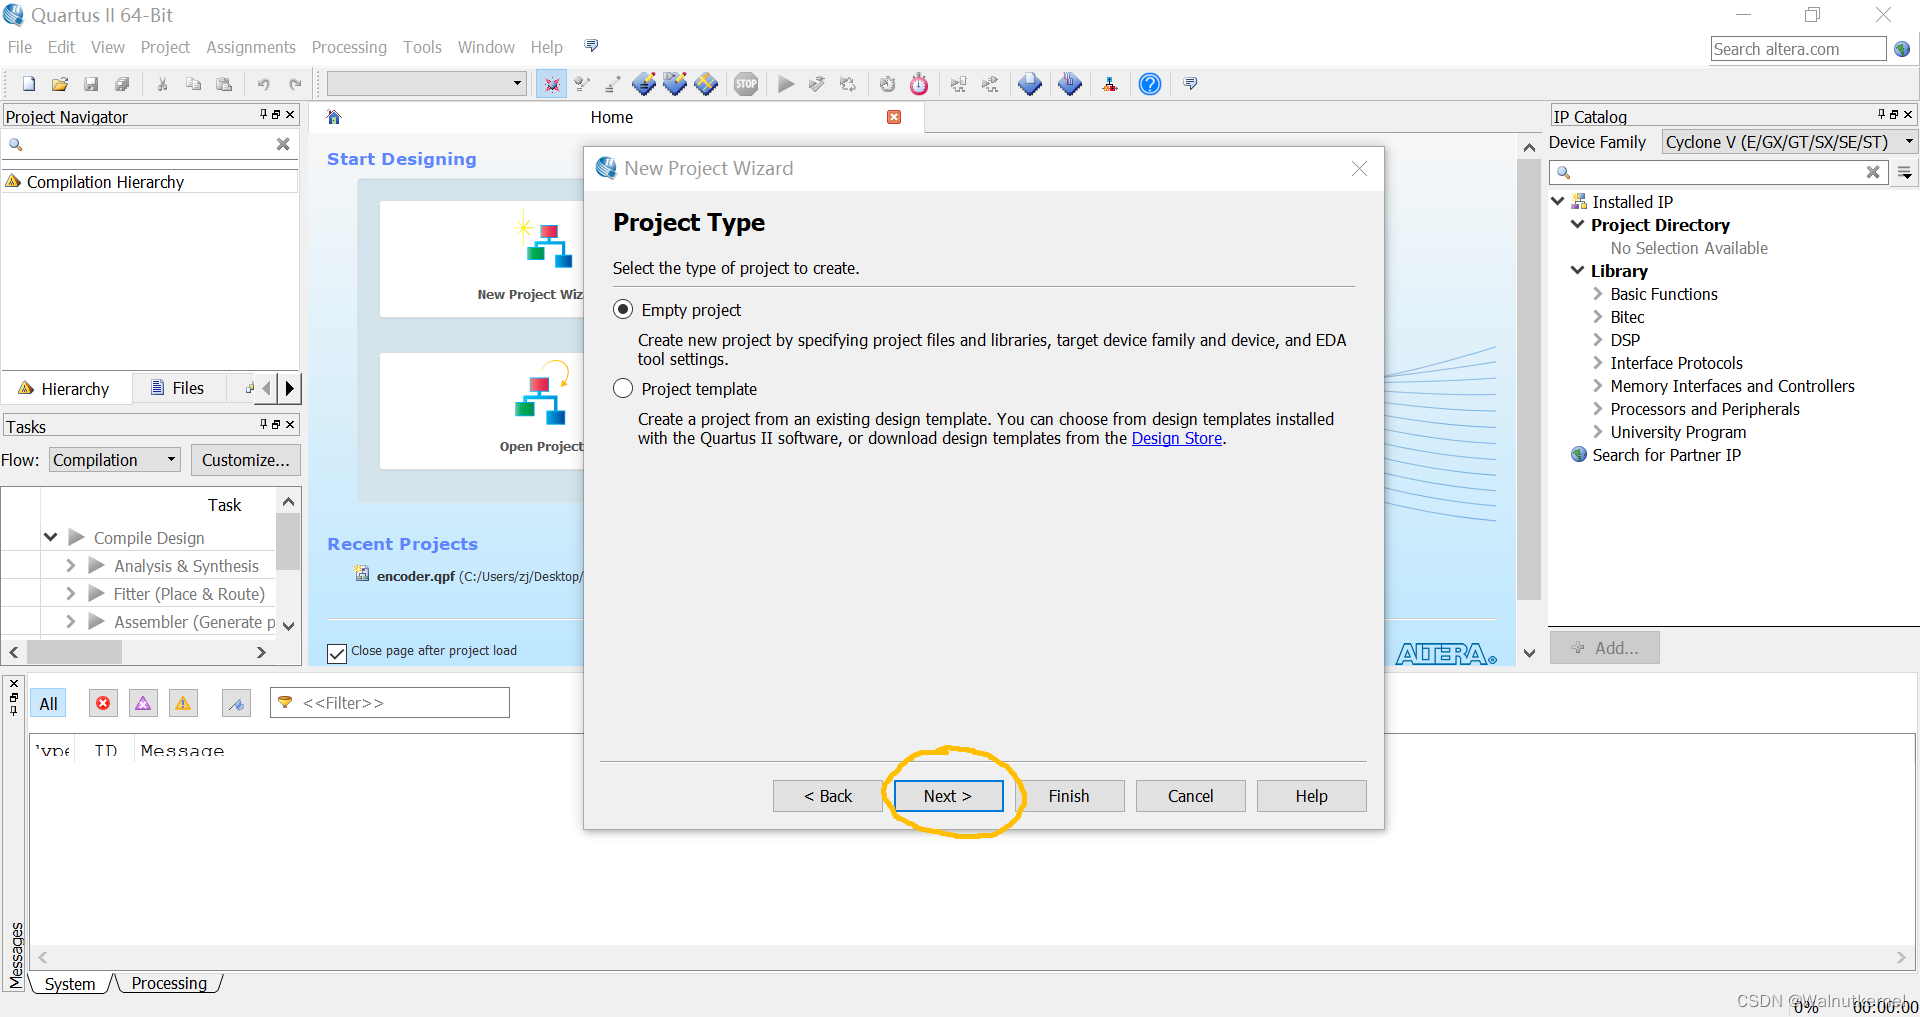Click the messages Filter input field
Viewport: 1920px width, 1017px height.
click(x=390, y=703)
